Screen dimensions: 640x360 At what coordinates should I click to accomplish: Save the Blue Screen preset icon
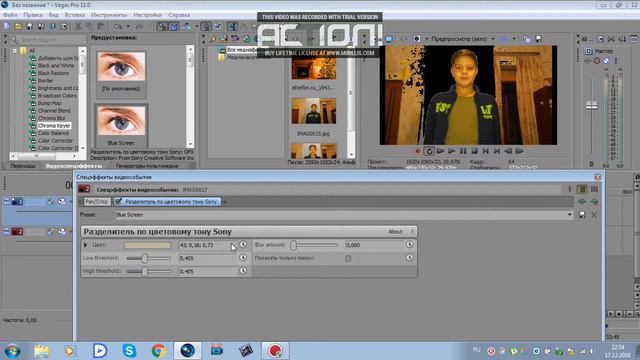point(582,215)
